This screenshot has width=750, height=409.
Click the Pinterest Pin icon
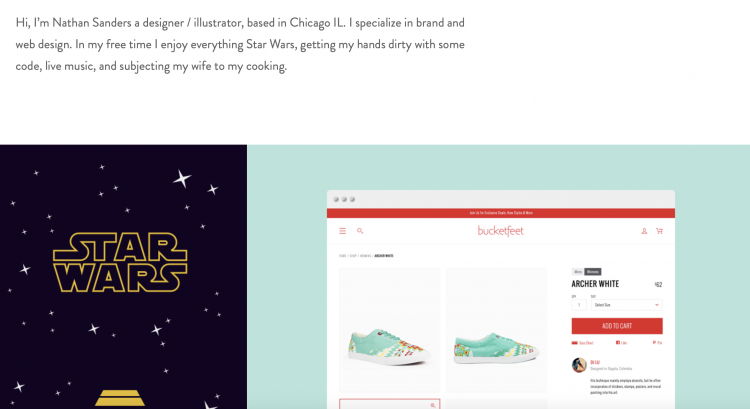point(654,343)
